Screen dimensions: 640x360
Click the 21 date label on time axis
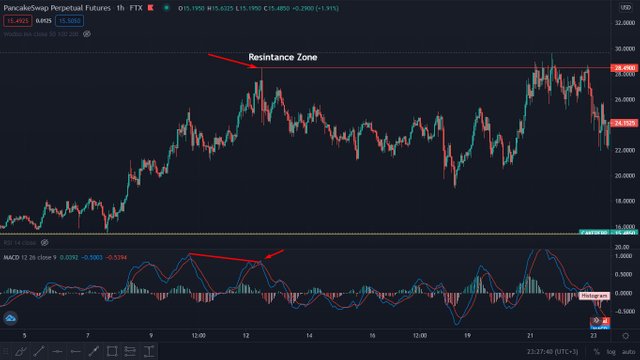click(x=530, y=336)
